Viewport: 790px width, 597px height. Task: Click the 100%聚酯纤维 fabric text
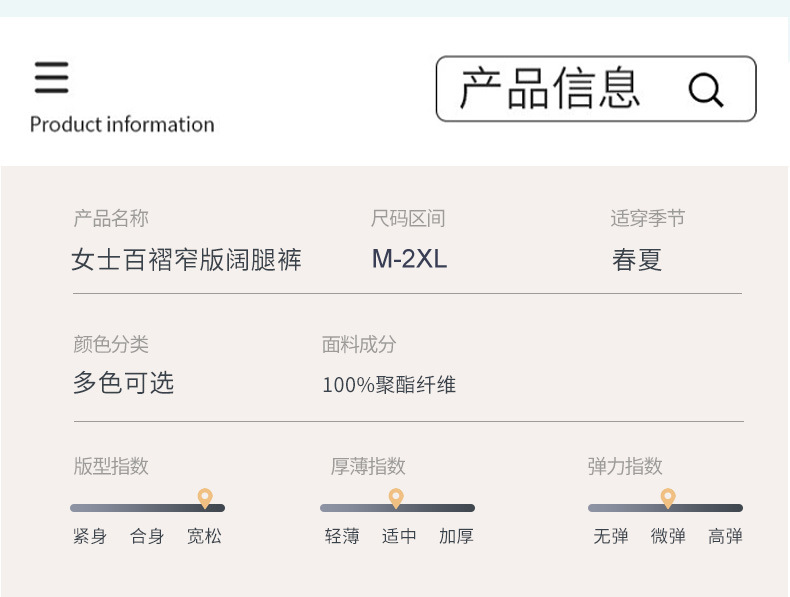tap(389, 384)
